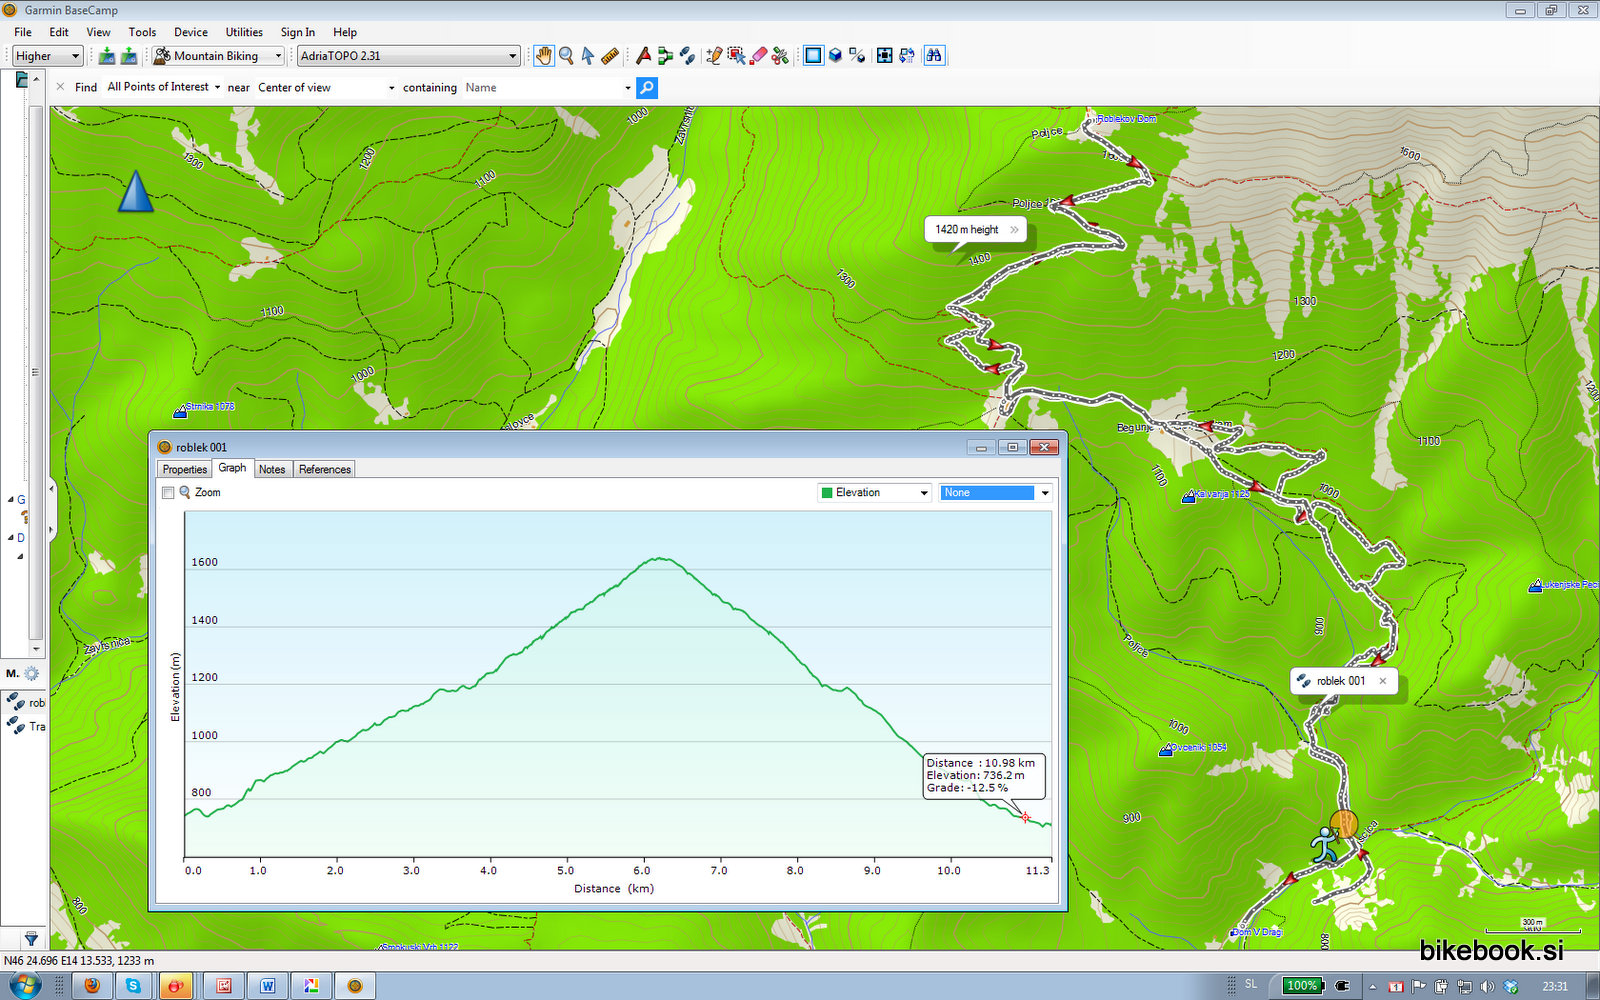
Task: Select the Measure ruler tool
Action: 610,56
